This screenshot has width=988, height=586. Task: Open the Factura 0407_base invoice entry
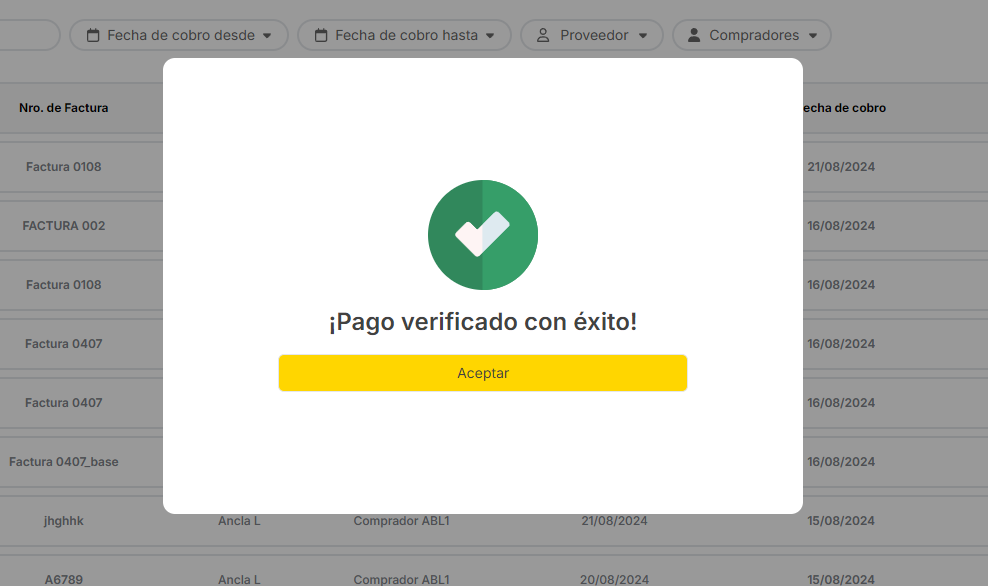(x=64, y=462)
